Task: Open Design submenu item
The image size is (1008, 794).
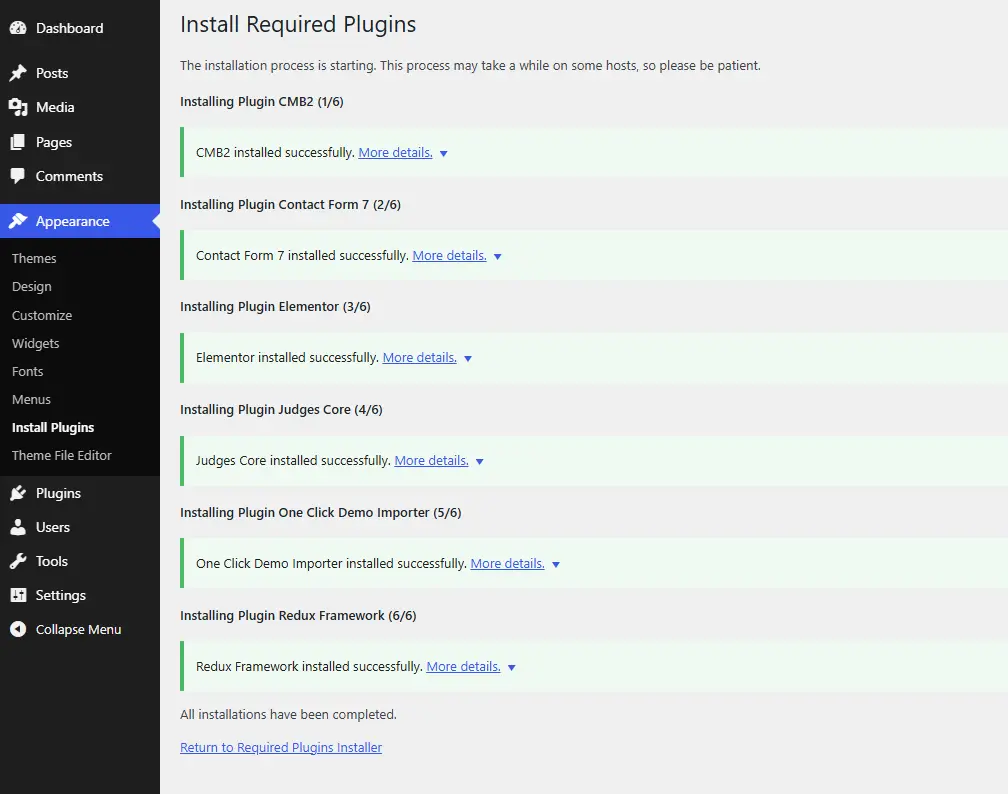Action: coord(32,287)
